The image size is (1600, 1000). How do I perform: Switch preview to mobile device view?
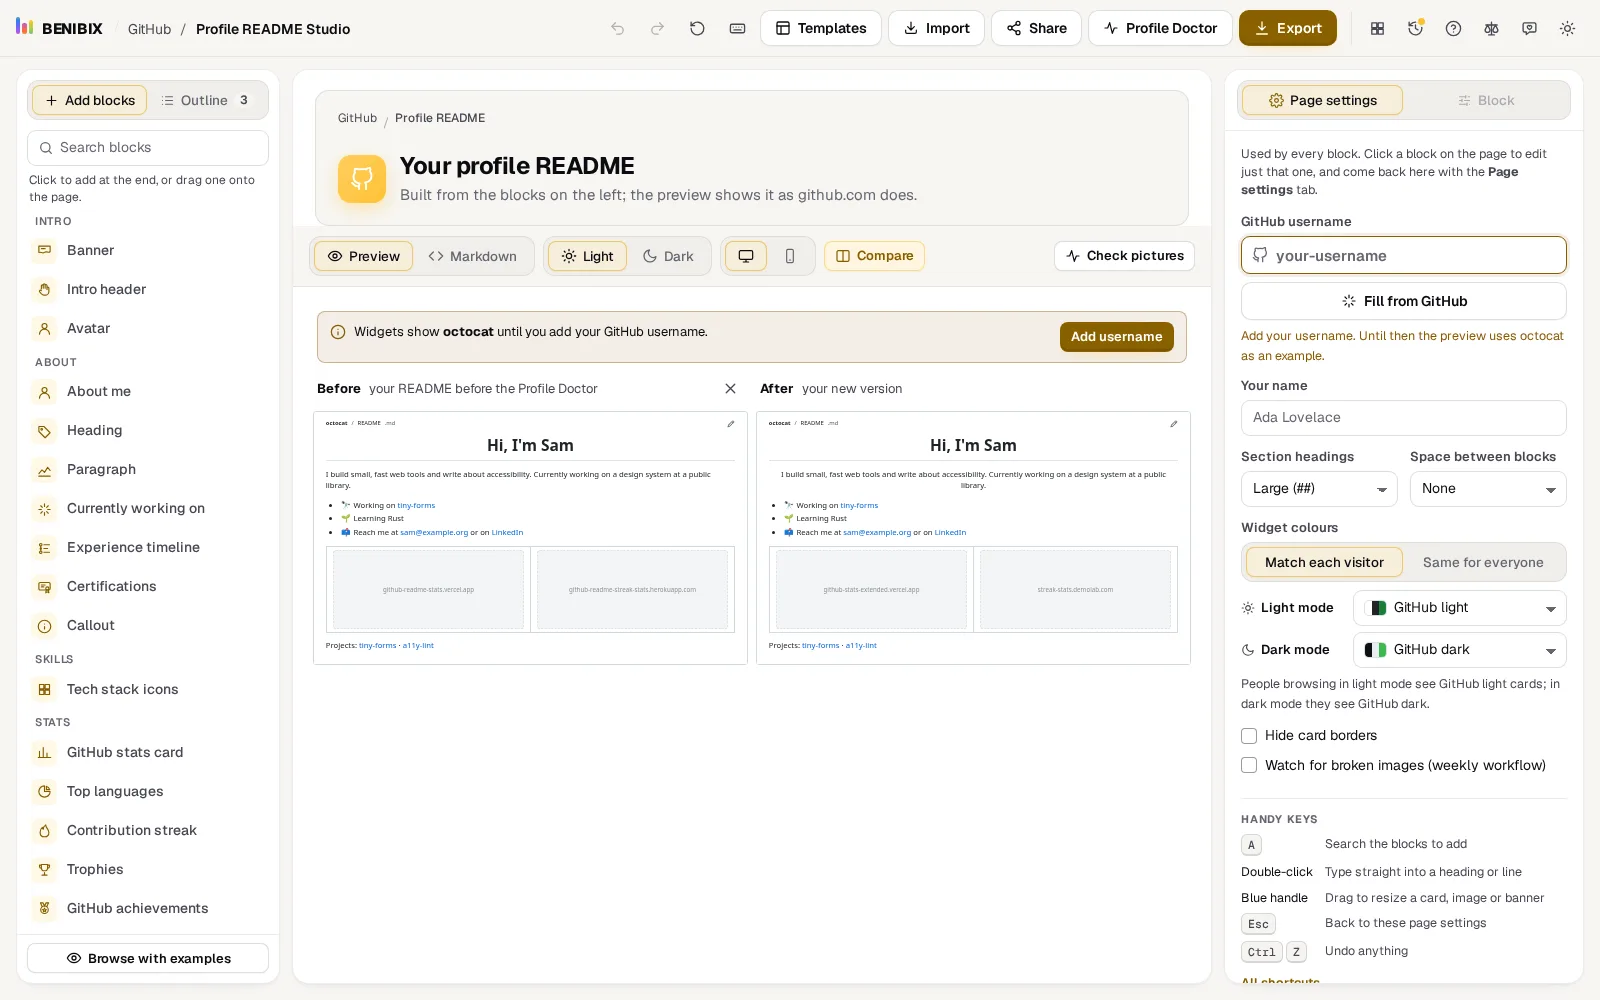point(790,256)
